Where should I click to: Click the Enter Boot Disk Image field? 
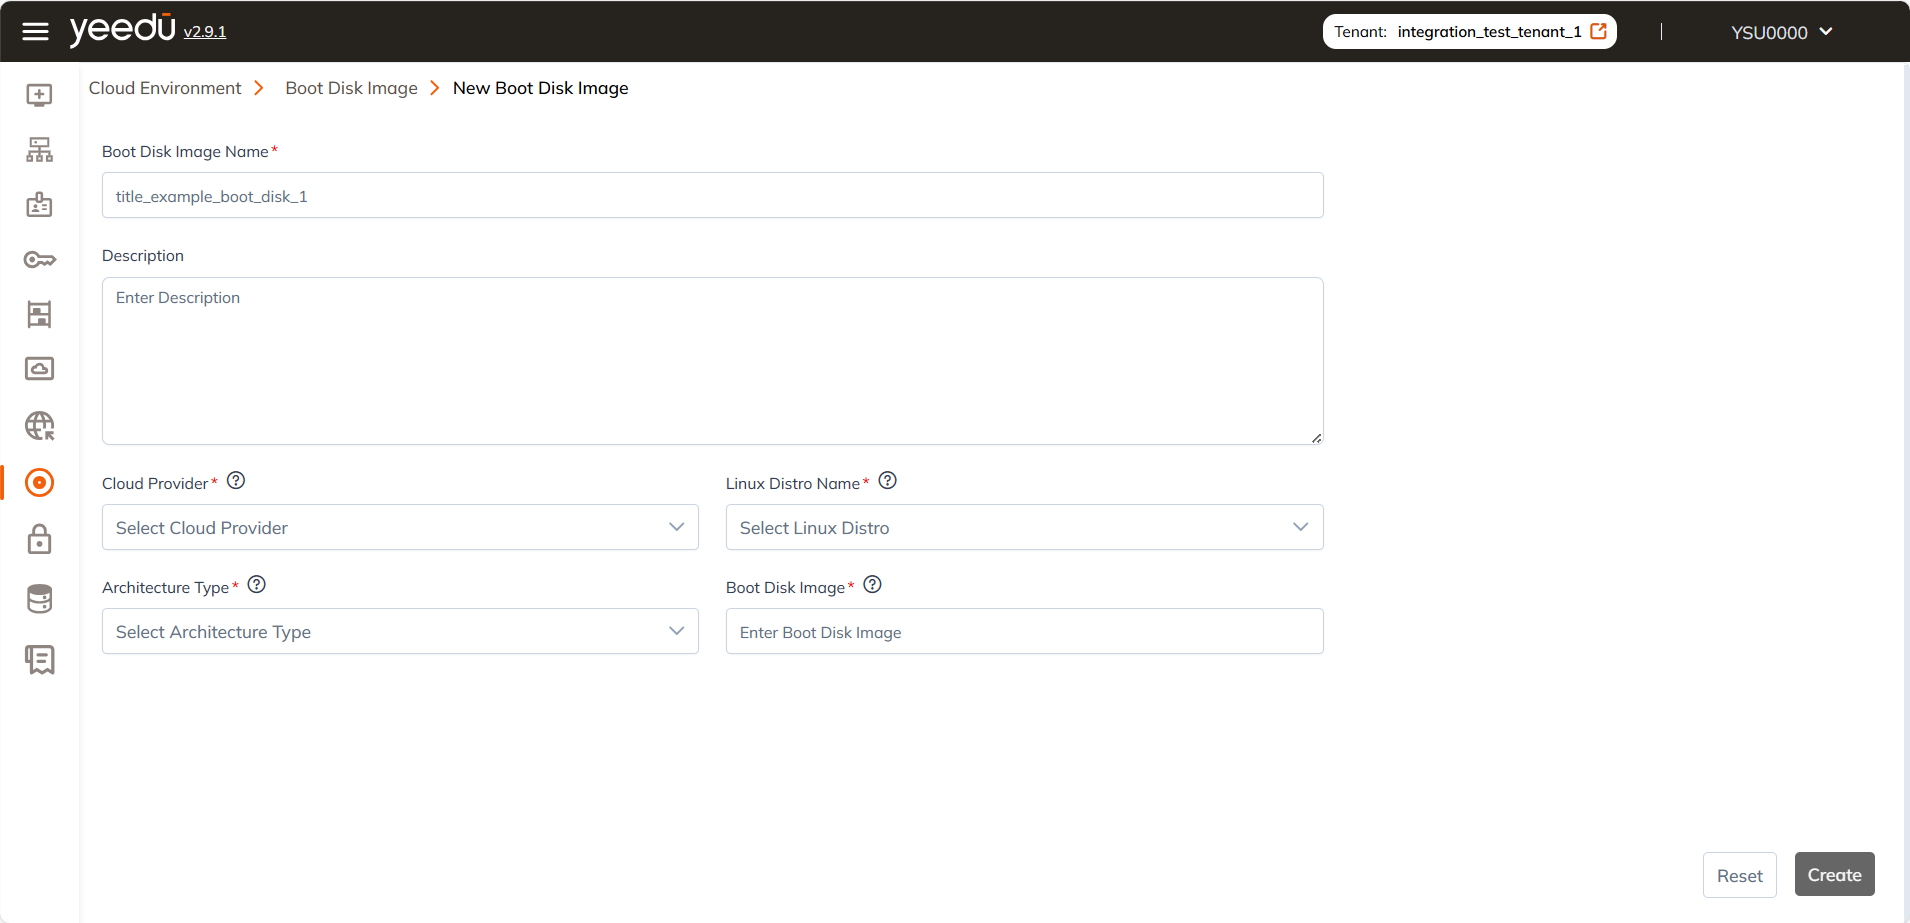1024,632
